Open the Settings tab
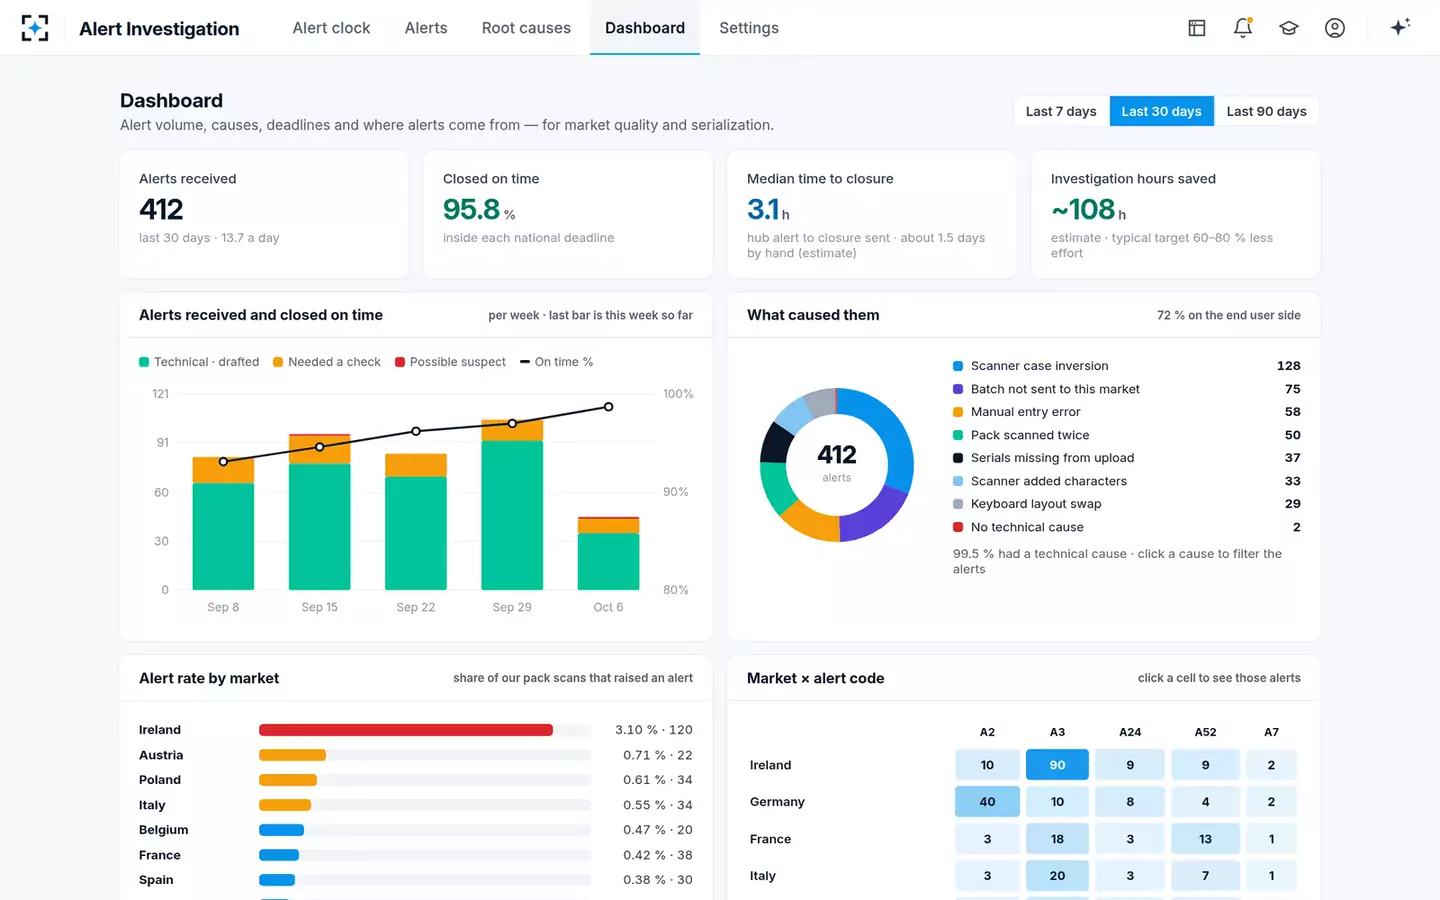The height and width of the screenshot is (900, 1440). 749,28
